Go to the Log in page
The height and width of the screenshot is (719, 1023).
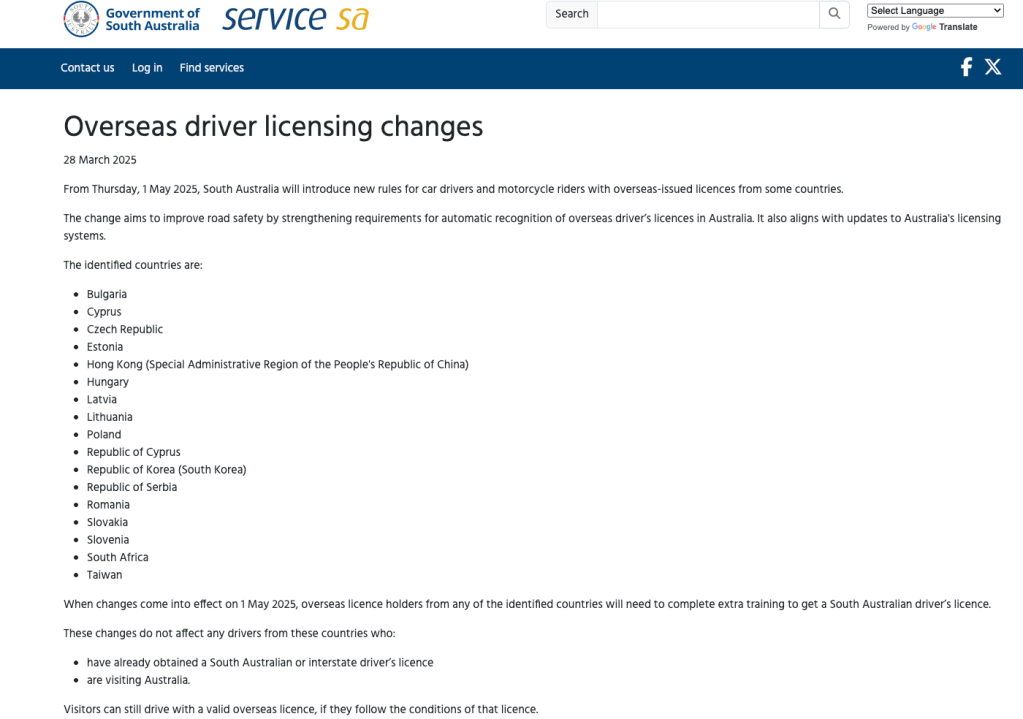point(147,68)
